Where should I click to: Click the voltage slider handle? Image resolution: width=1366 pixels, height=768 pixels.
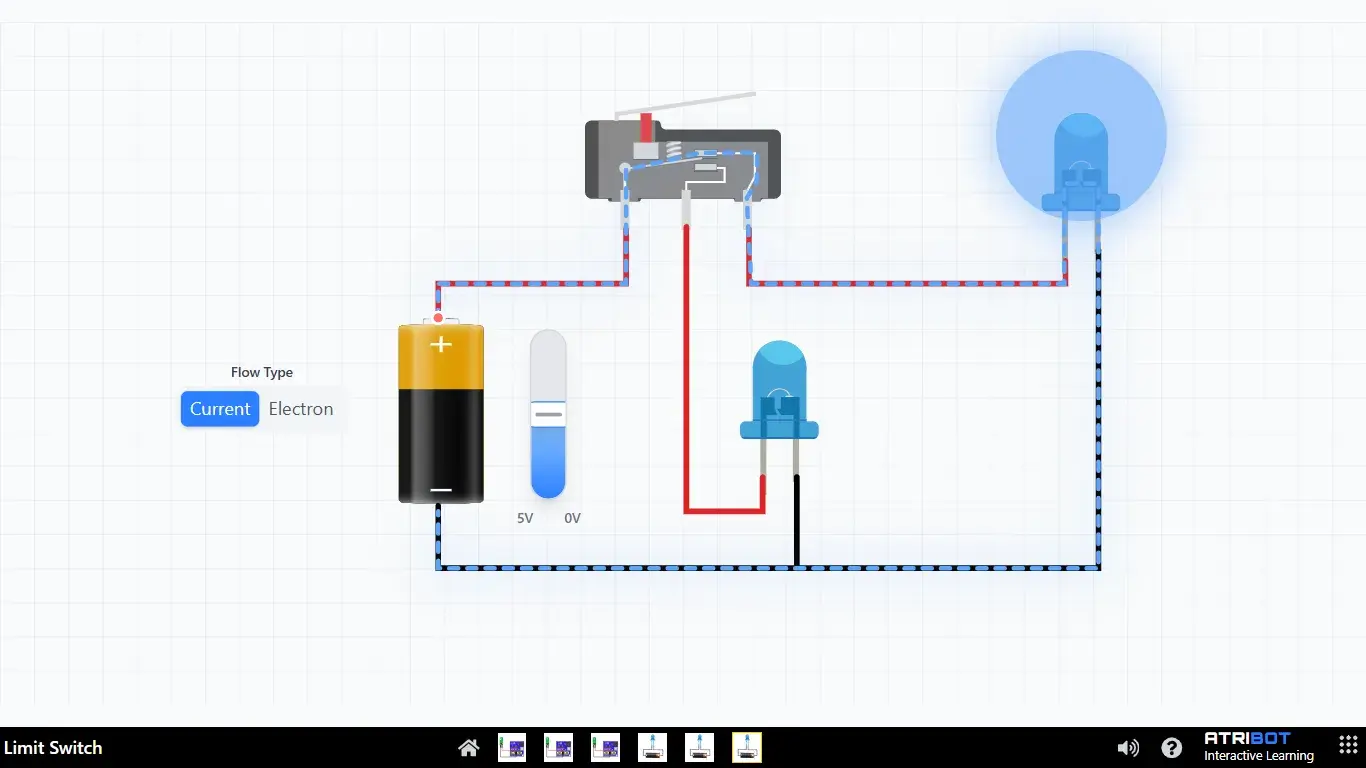point(548,413)
